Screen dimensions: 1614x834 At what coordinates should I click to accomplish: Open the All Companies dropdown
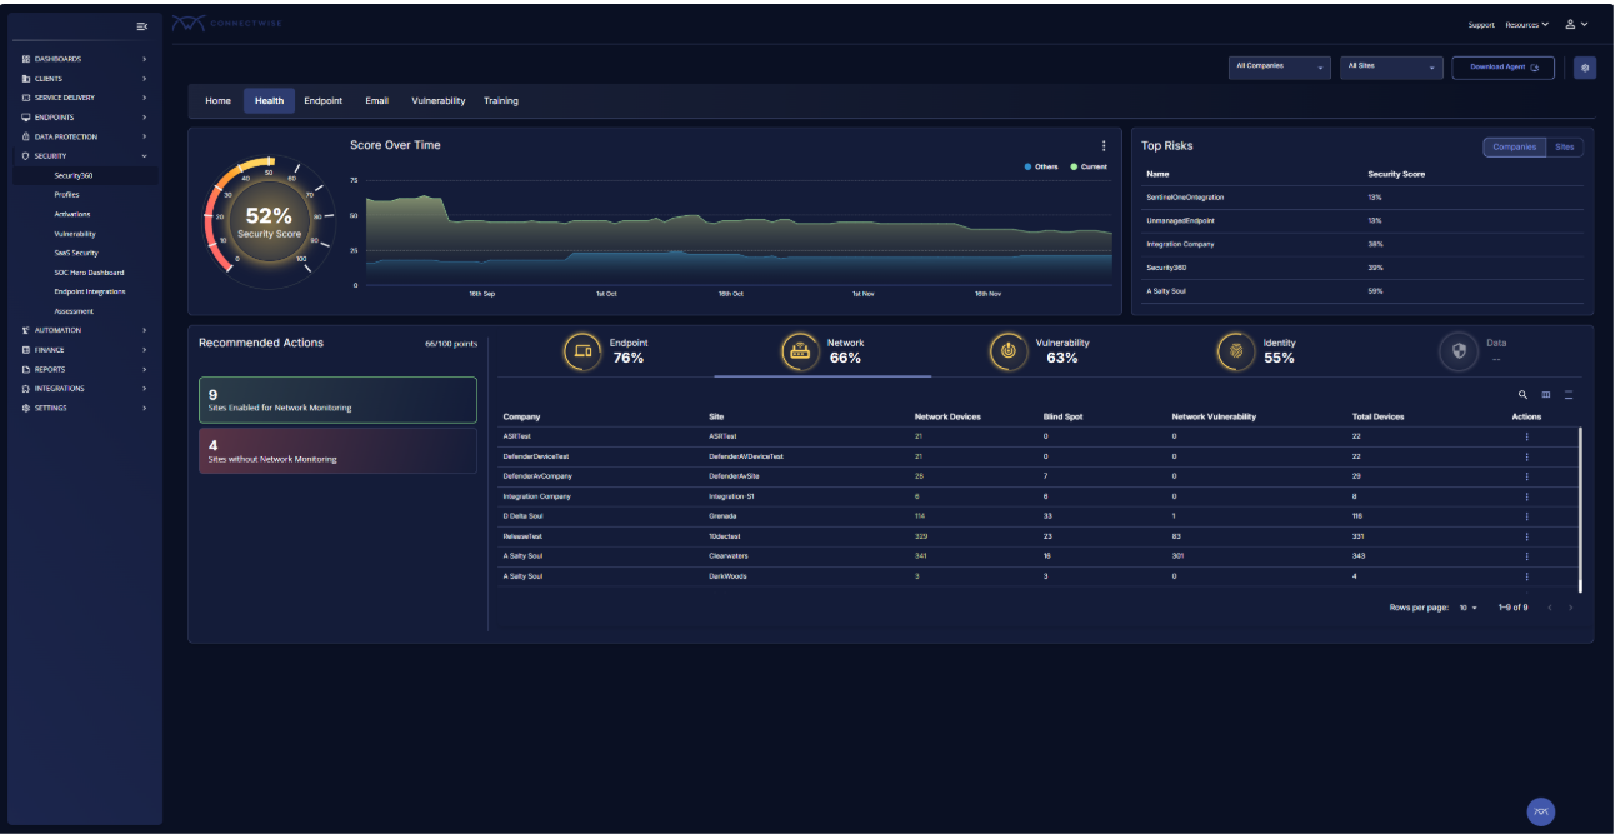pos(1279,67)
